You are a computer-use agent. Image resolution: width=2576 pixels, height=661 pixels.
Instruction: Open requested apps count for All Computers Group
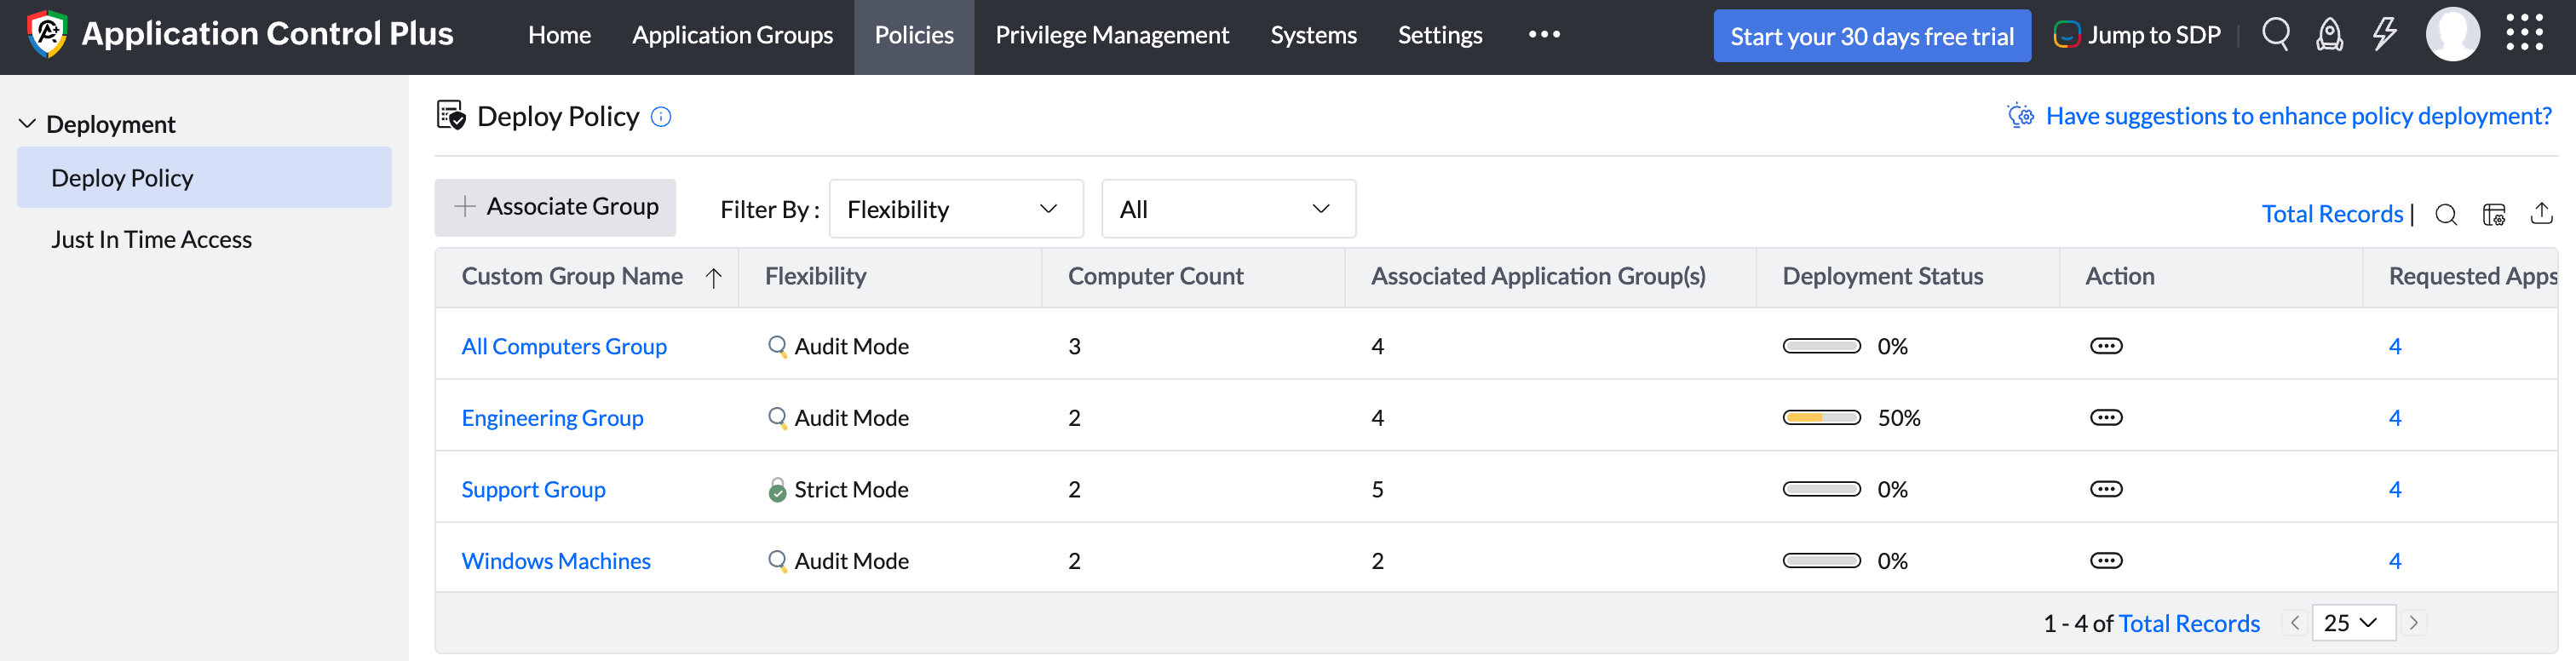tap(2394, 346)
